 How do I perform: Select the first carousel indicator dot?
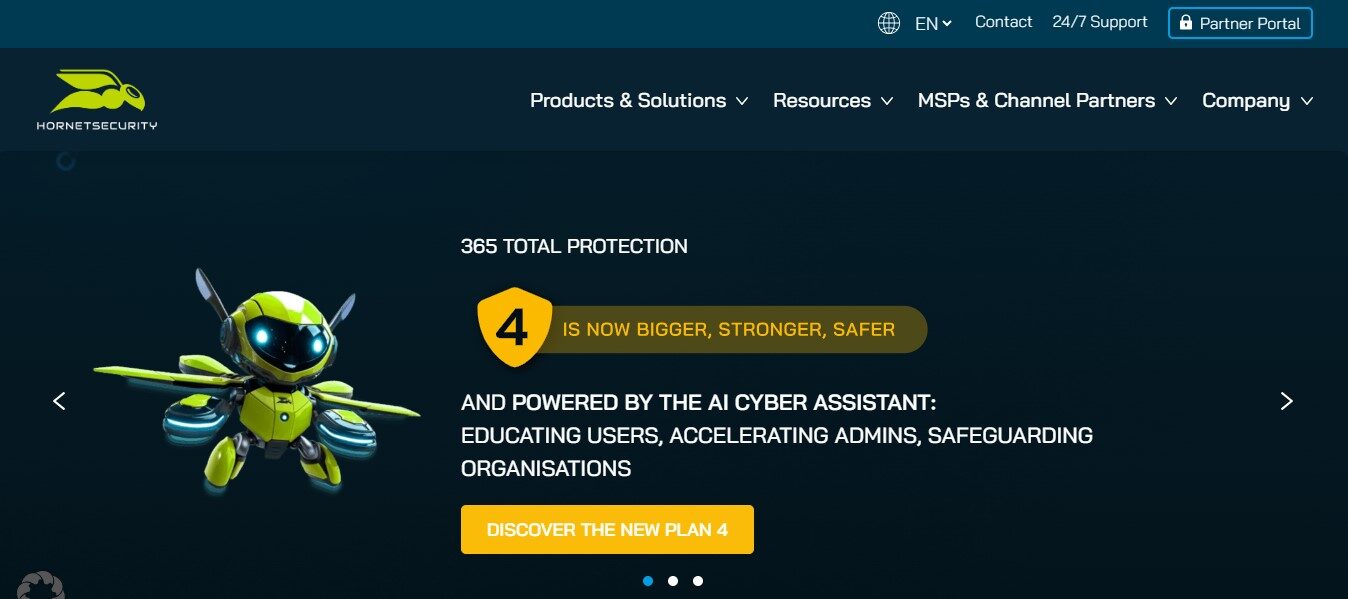point(648,580)
